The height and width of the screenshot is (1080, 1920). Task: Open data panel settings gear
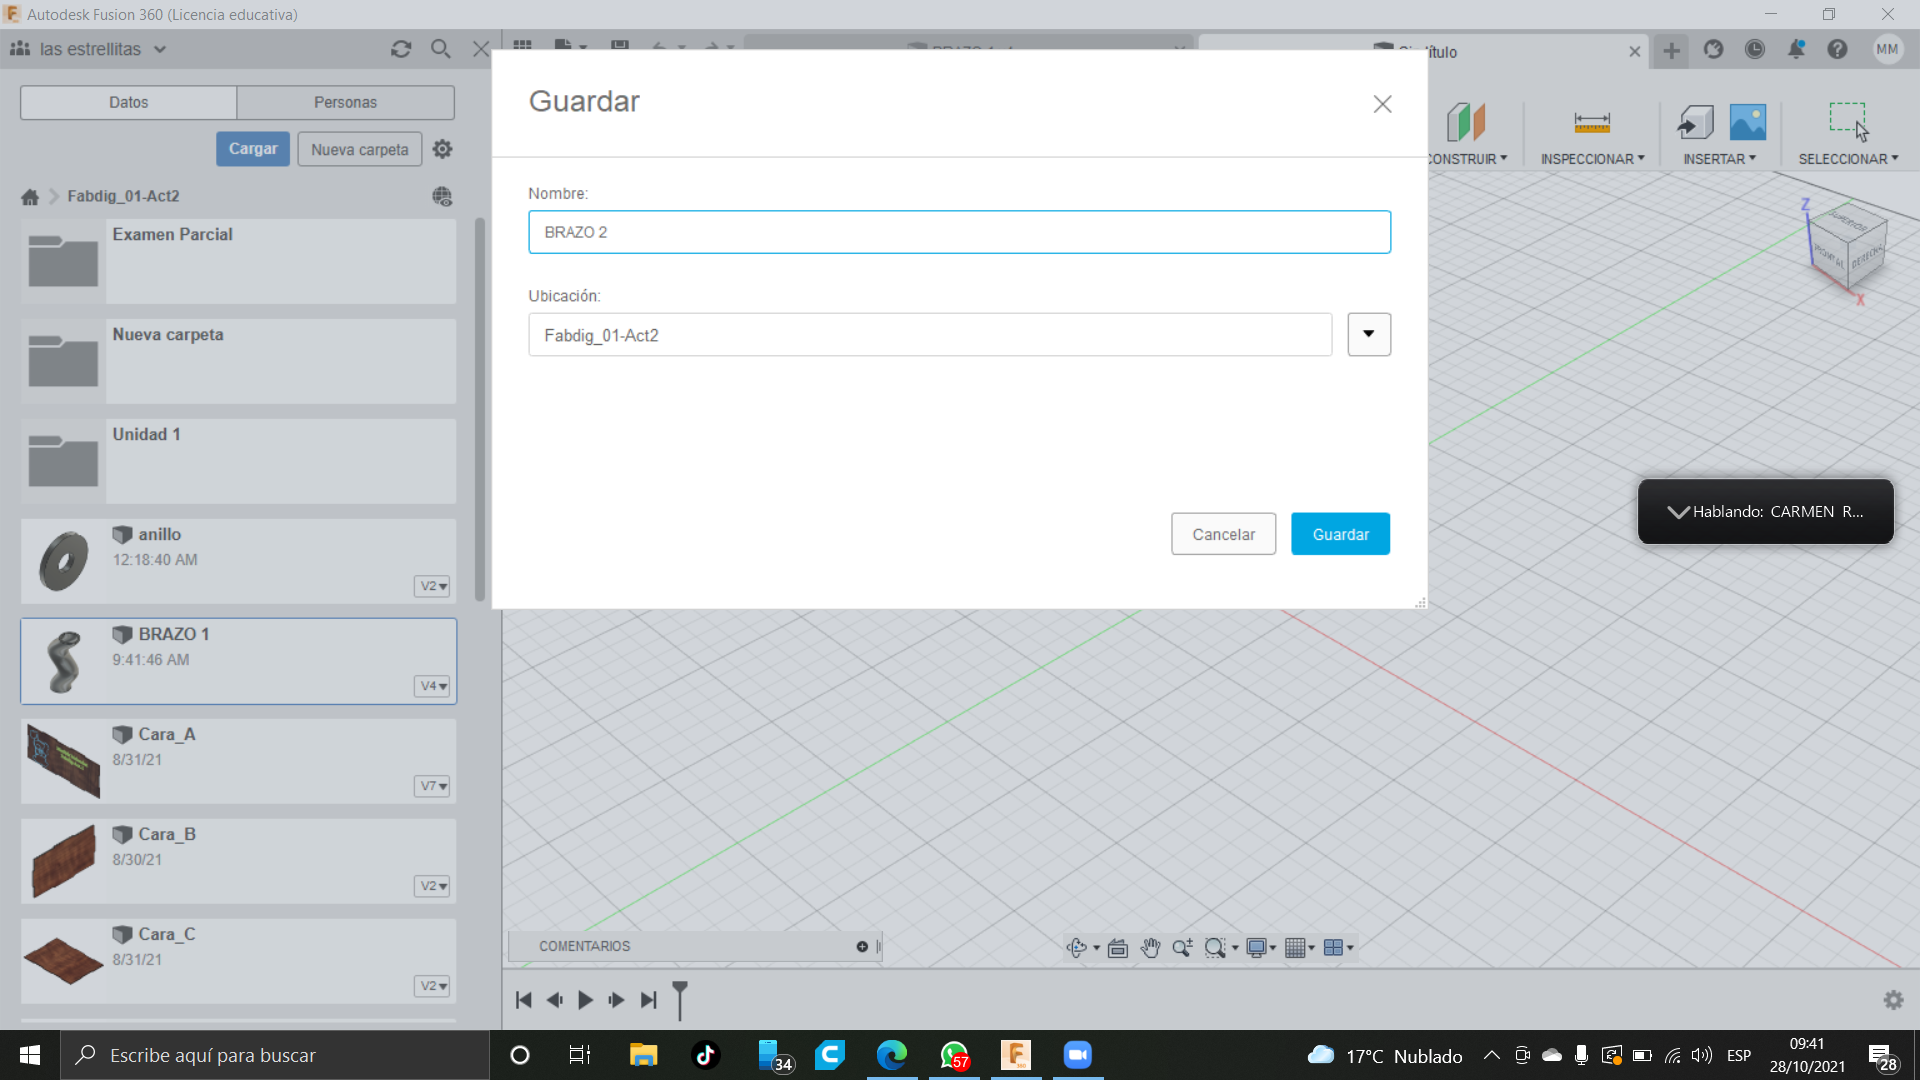click(442, 149)
